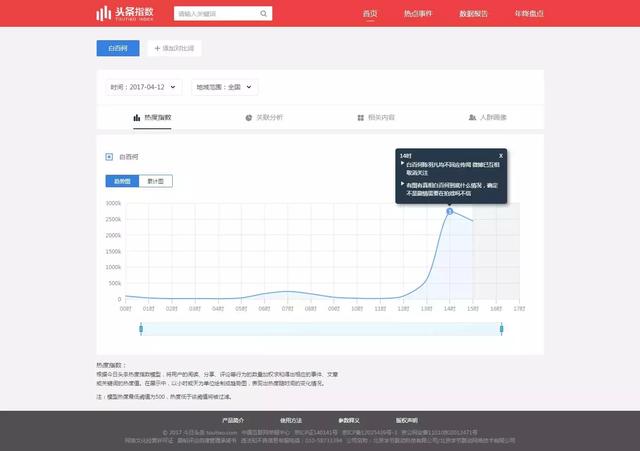This screenshot has height=451, width=640.
Task: Click the magnifier search icon
Action: (x=264, y=13)
